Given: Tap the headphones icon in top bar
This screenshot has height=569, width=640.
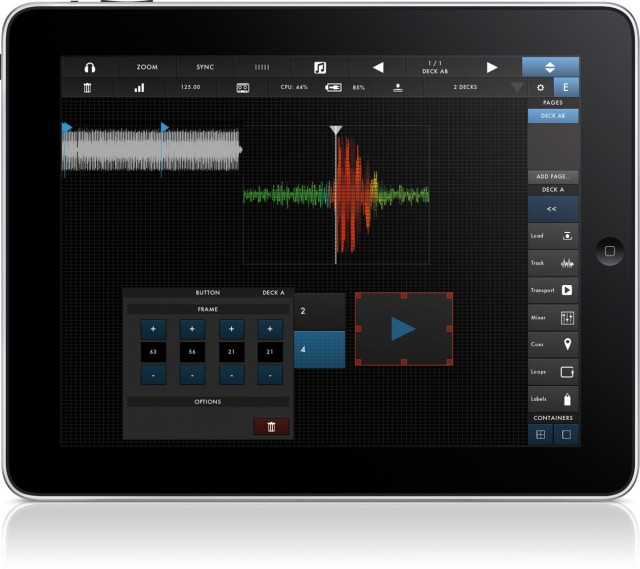Looking at the screenshot, I should (89, 67).
